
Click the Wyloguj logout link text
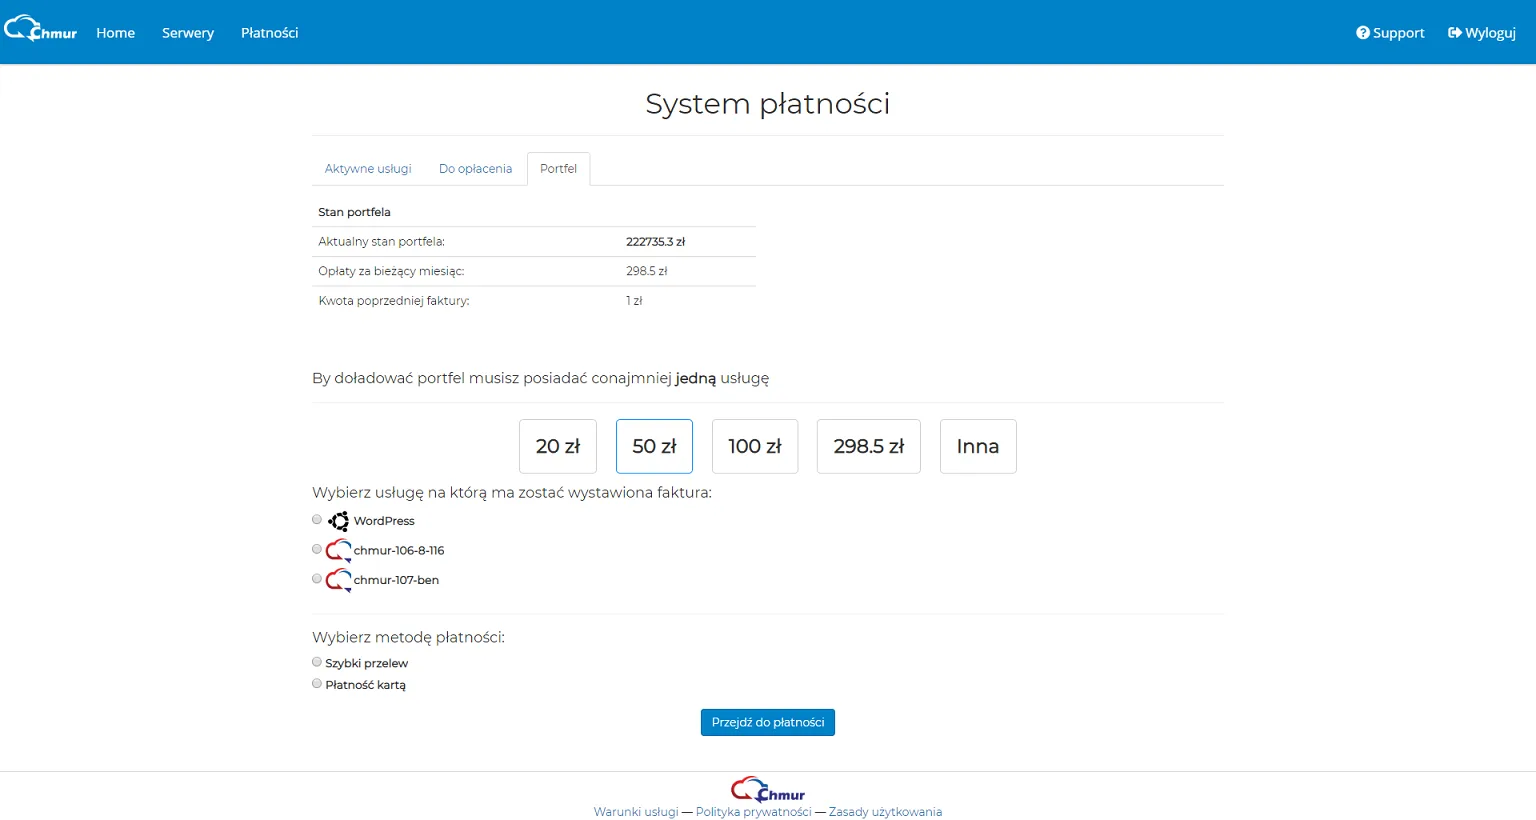[x=1490, y=33]
